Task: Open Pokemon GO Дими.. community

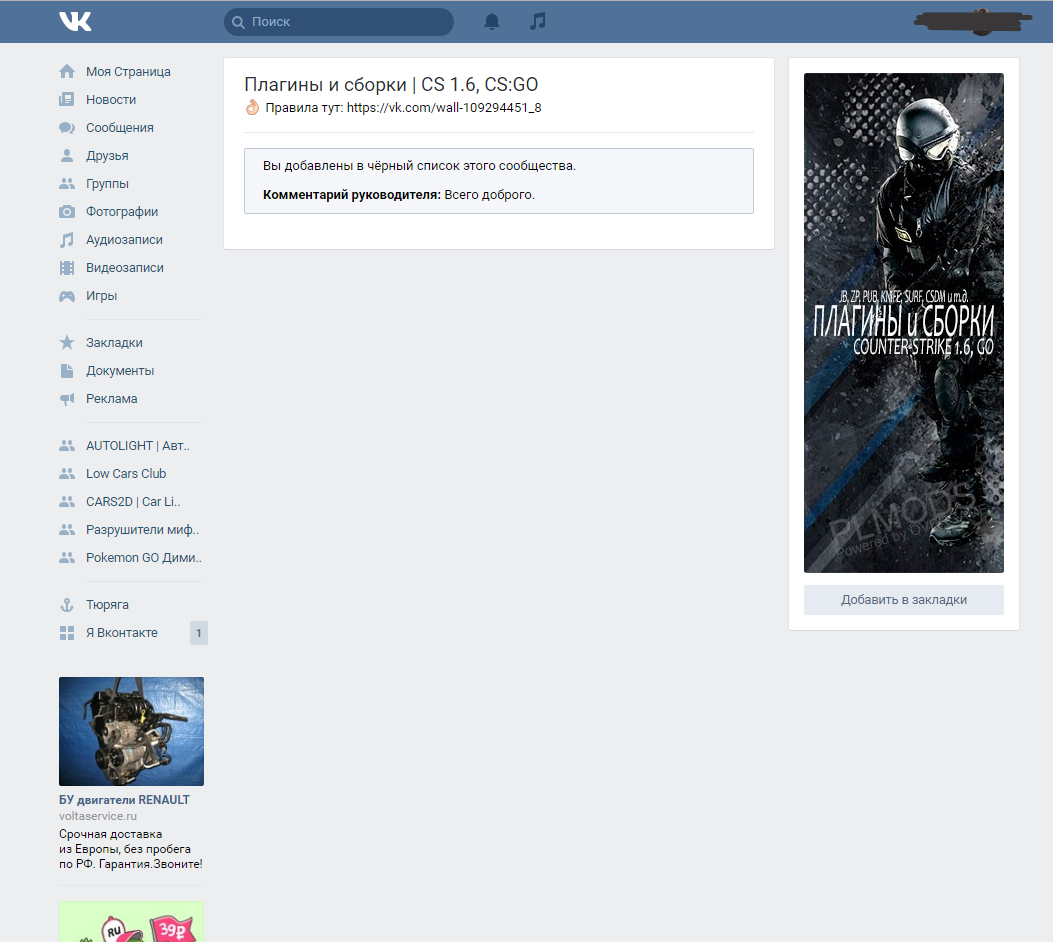Action: [x=144, y=557]
